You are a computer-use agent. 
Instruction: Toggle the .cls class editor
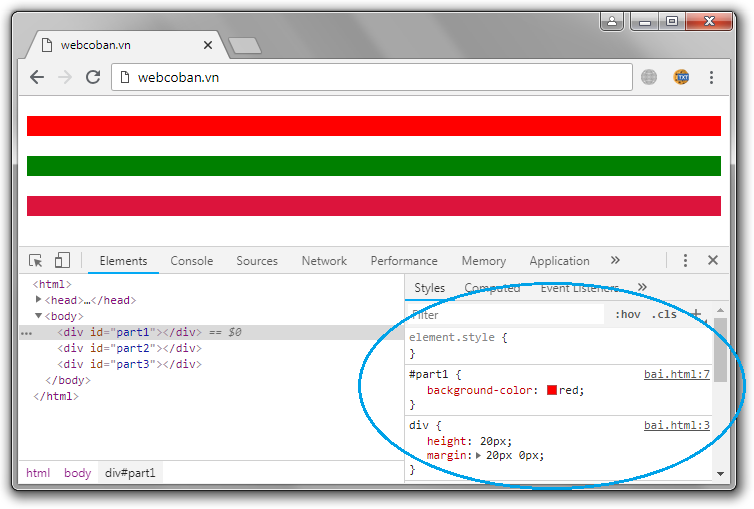click(664, 314)
